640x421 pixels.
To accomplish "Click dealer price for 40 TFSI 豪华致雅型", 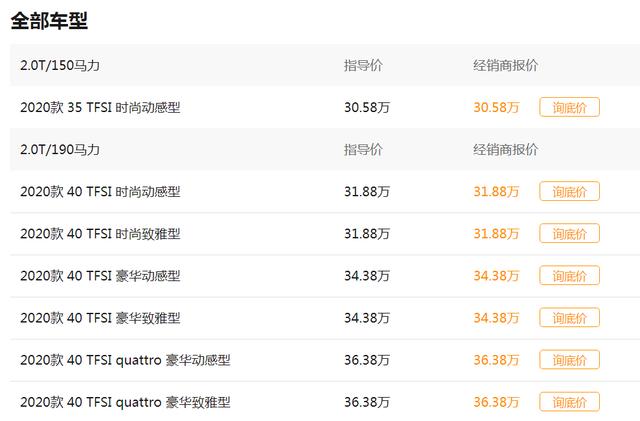I will pos(496,318).
